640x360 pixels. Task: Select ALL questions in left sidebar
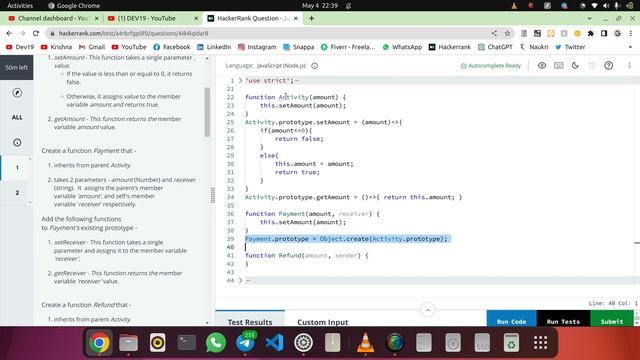17,117
